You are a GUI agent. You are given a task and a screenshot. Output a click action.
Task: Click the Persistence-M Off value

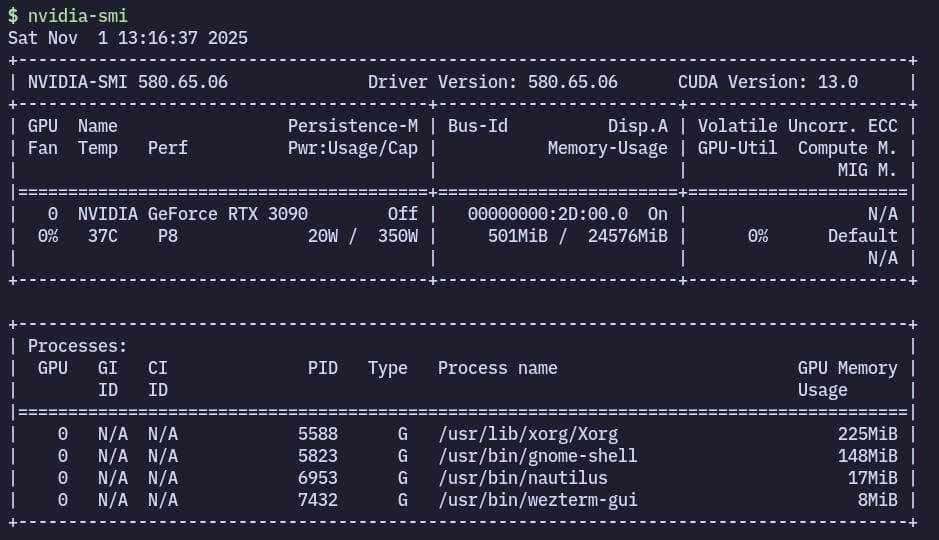point(402,214)
